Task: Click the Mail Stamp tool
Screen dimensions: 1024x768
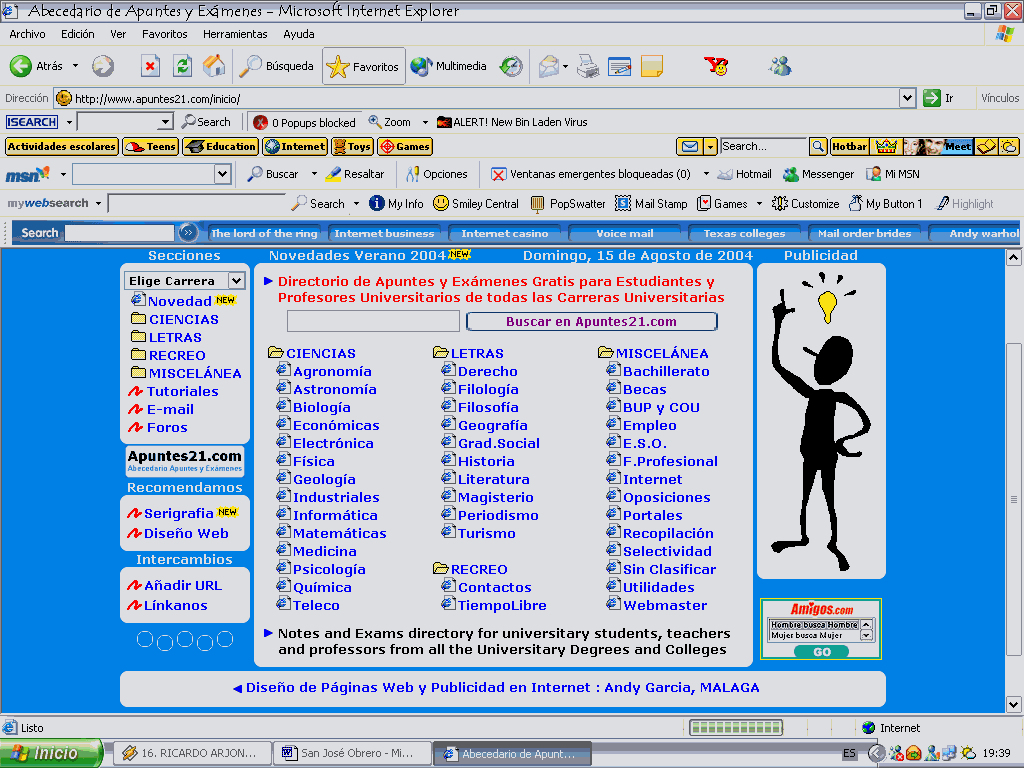Action: click(651, 204)
